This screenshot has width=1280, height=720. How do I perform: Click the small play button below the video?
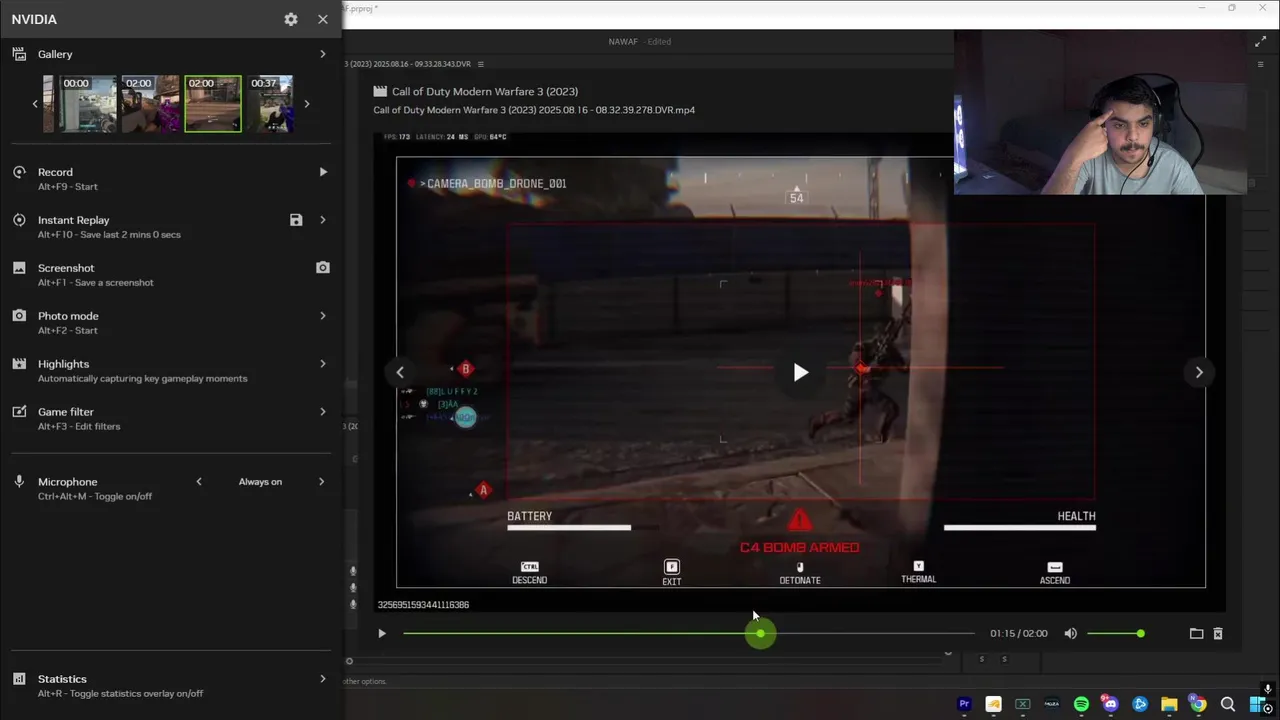click(381, 633)
